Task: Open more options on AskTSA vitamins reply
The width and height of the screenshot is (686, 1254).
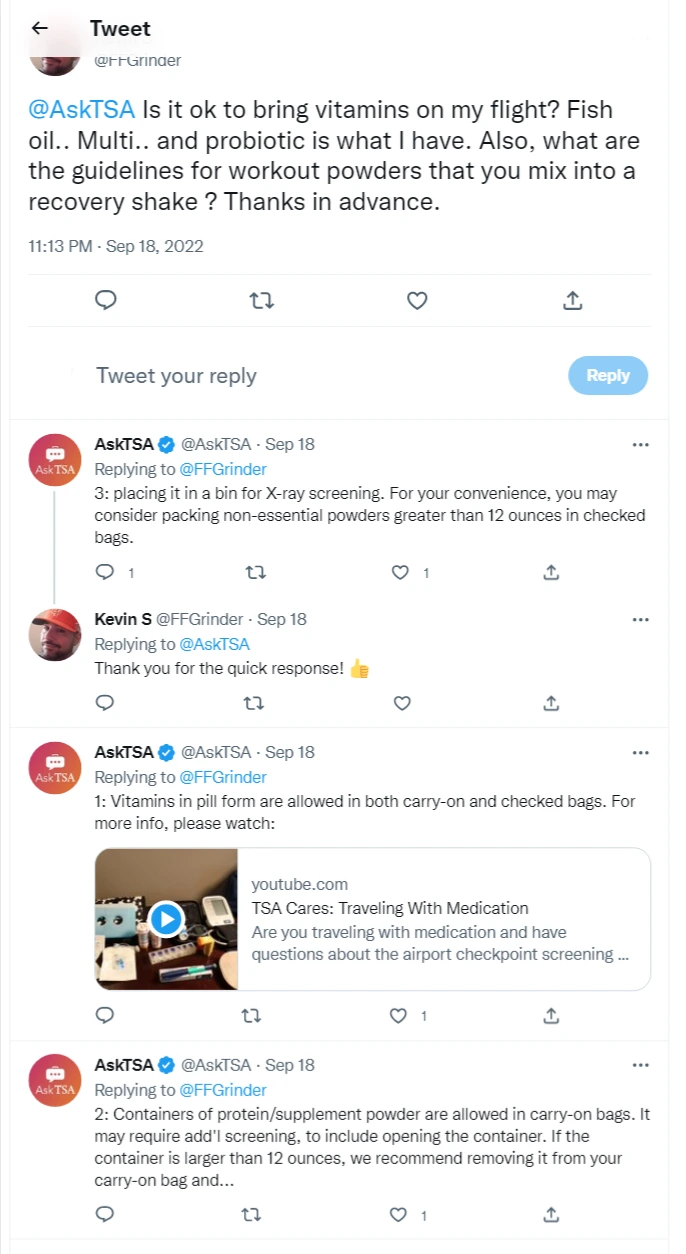Action: pyautogui.click(x=641, y=752)
